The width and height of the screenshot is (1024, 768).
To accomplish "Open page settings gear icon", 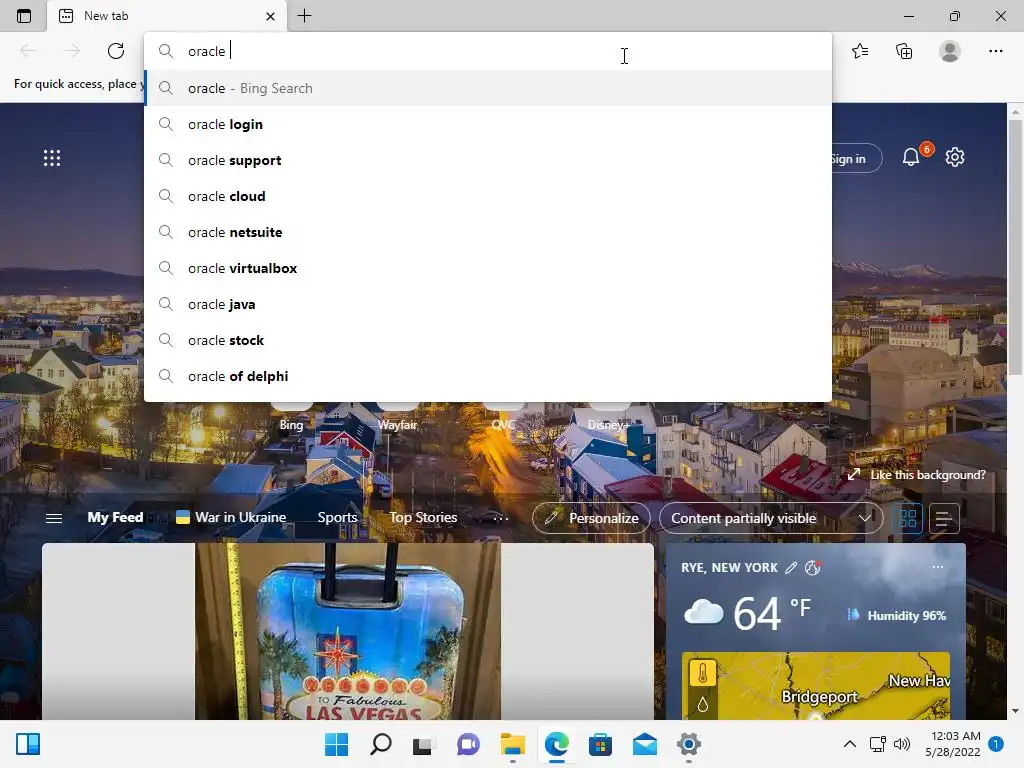I will [x=955, y=157].
